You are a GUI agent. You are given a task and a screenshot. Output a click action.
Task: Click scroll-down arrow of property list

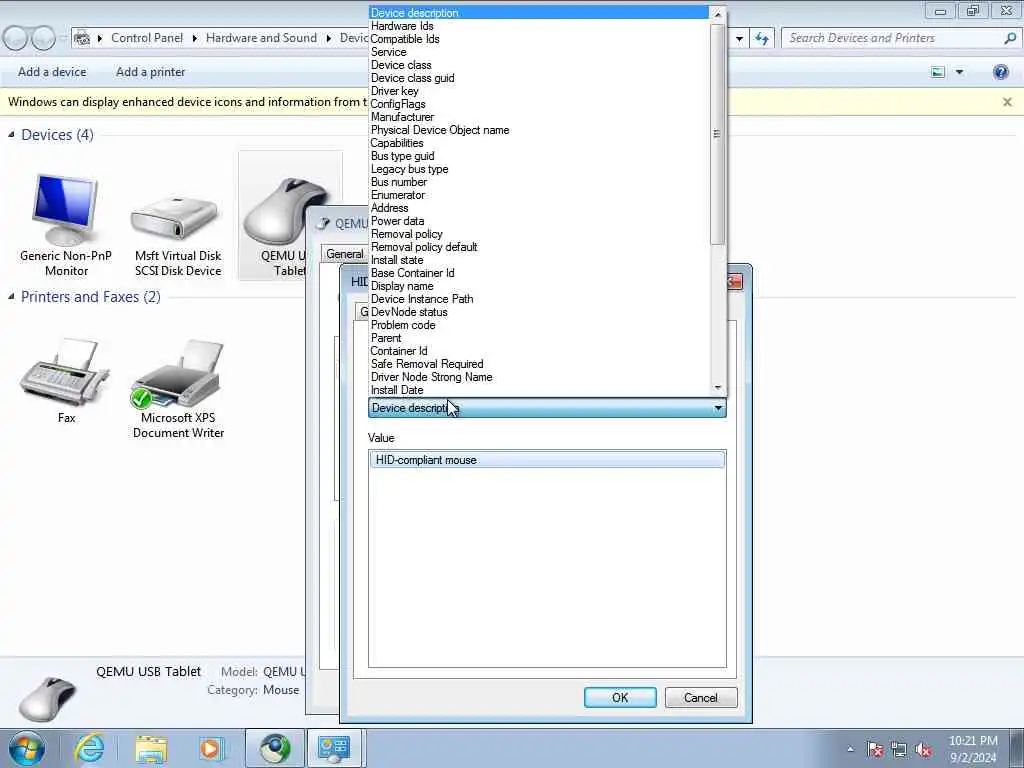pos(718,389)
